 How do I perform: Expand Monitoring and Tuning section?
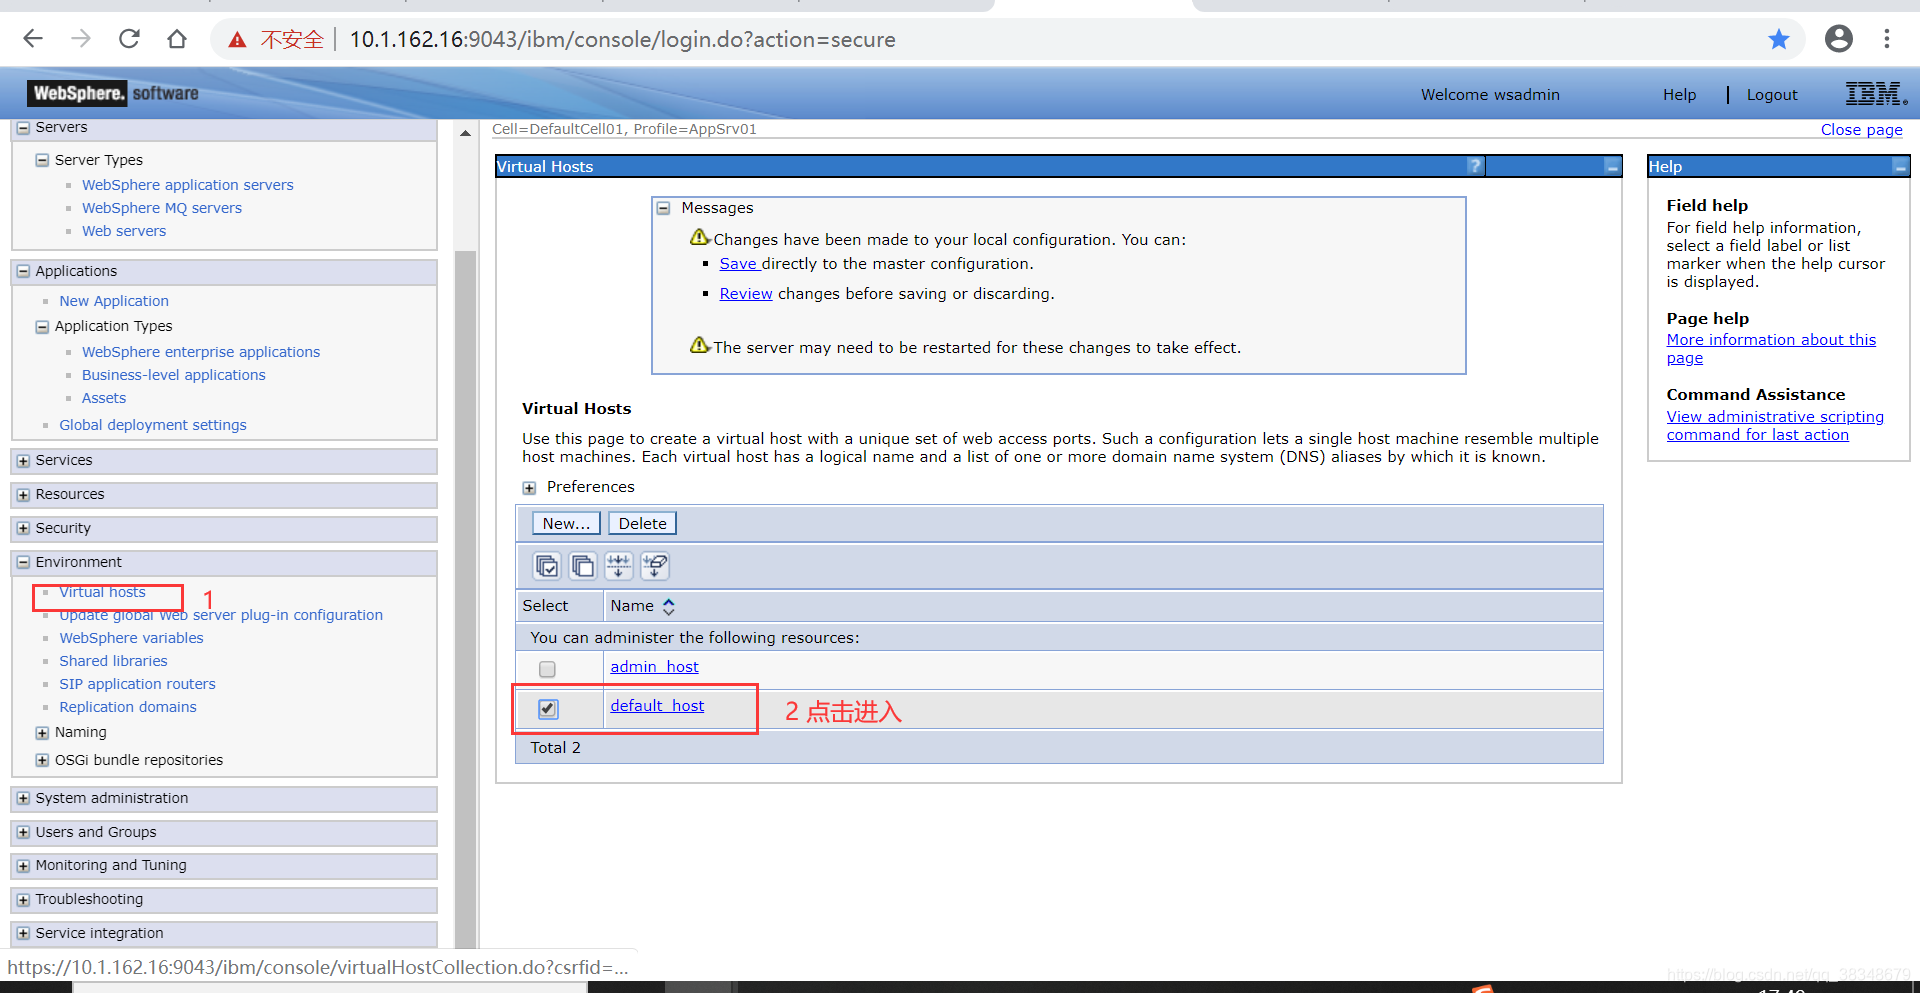coord(23,866)
